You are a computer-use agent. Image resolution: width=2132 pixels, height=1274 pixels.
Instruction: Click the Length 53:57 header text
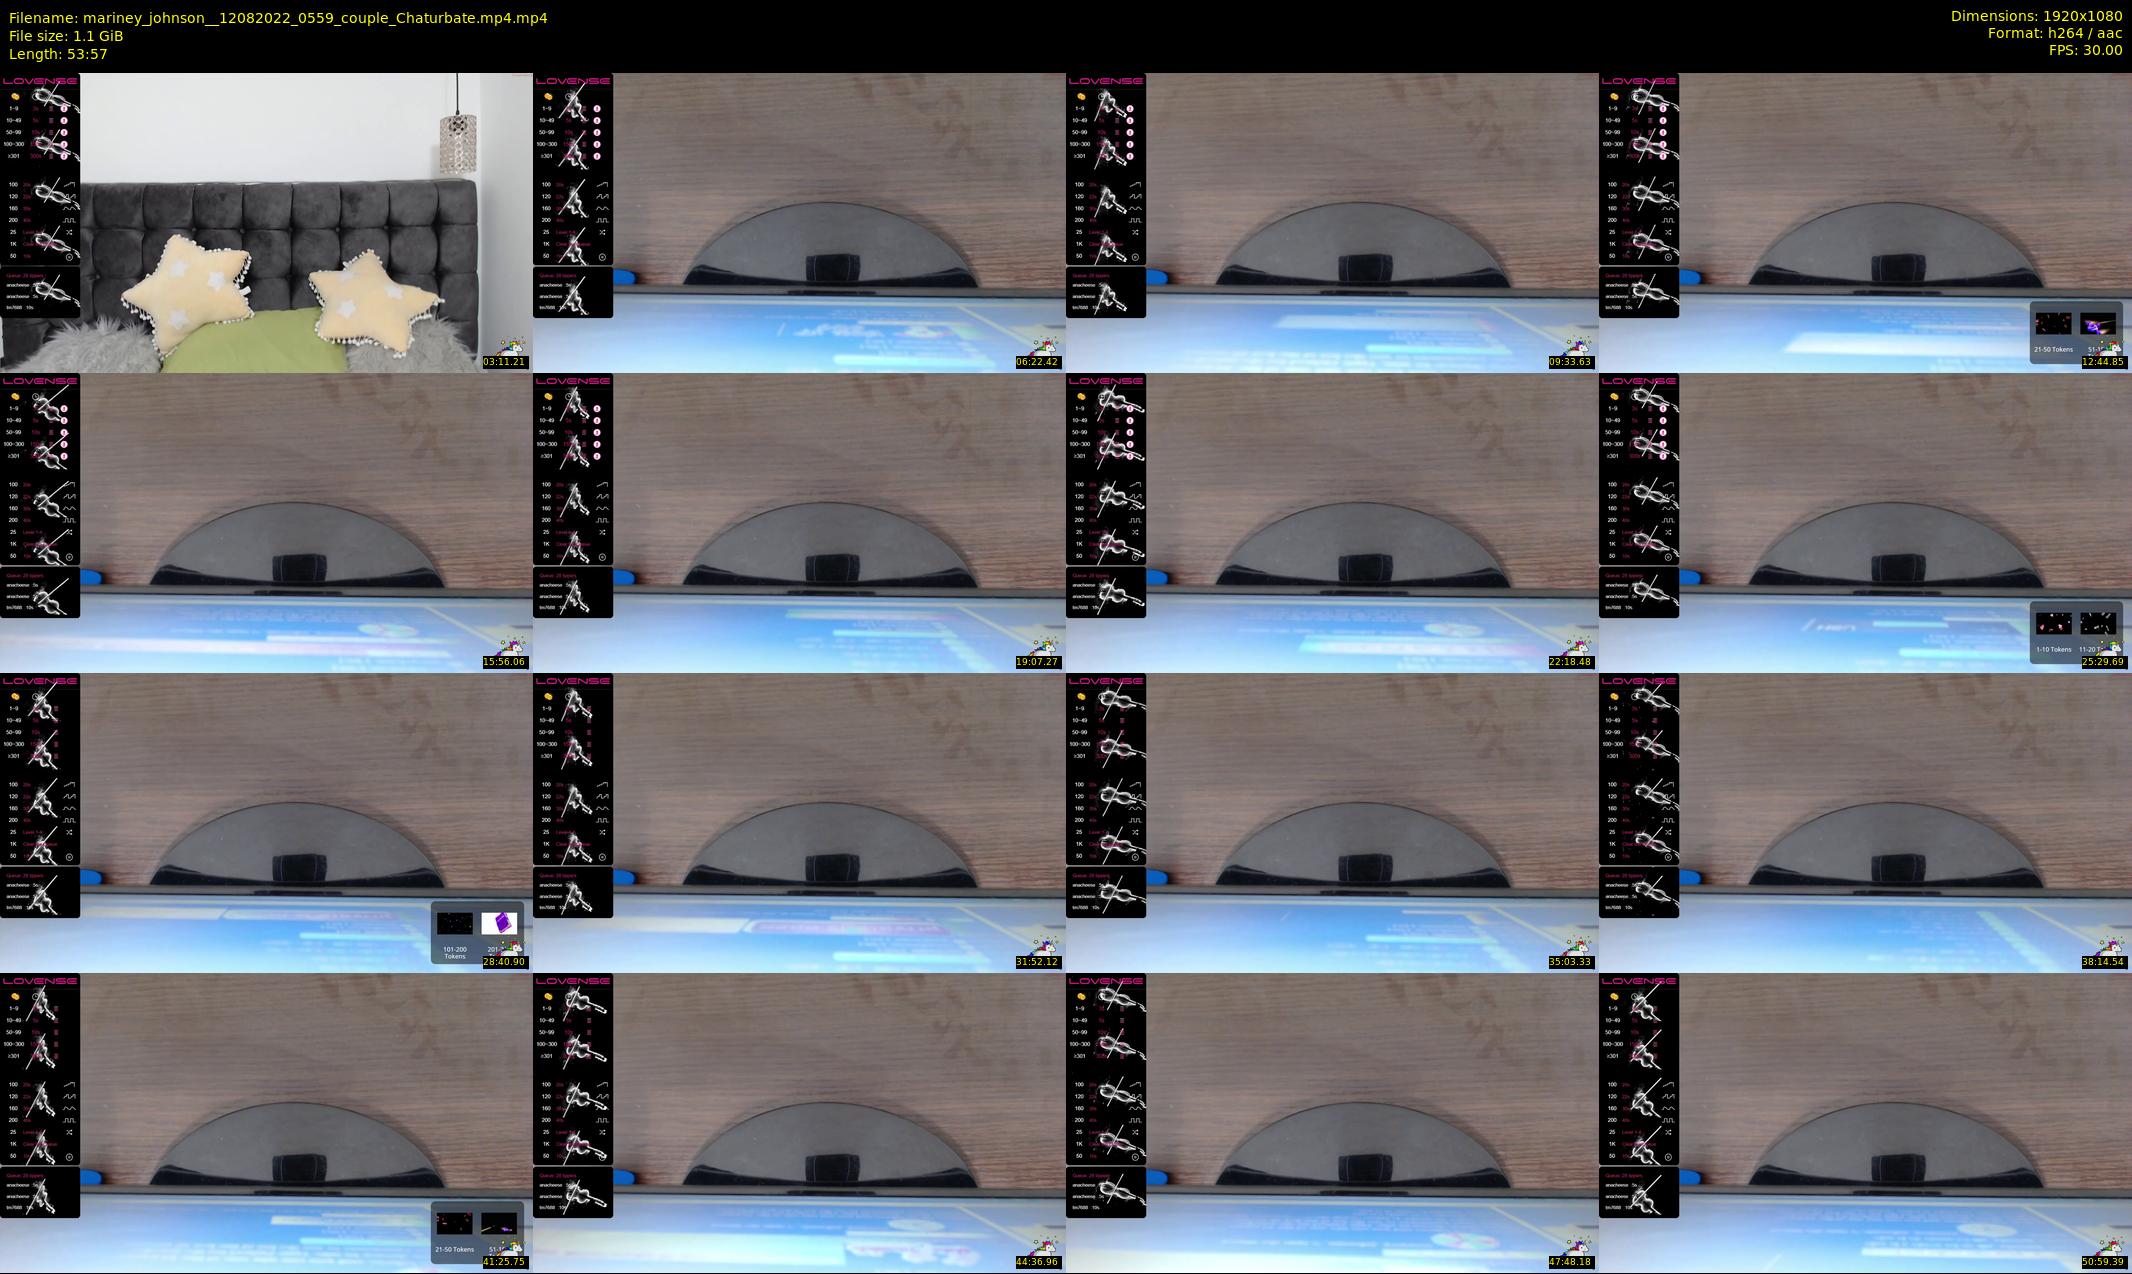pyautogui.click(x=58, y=54)
